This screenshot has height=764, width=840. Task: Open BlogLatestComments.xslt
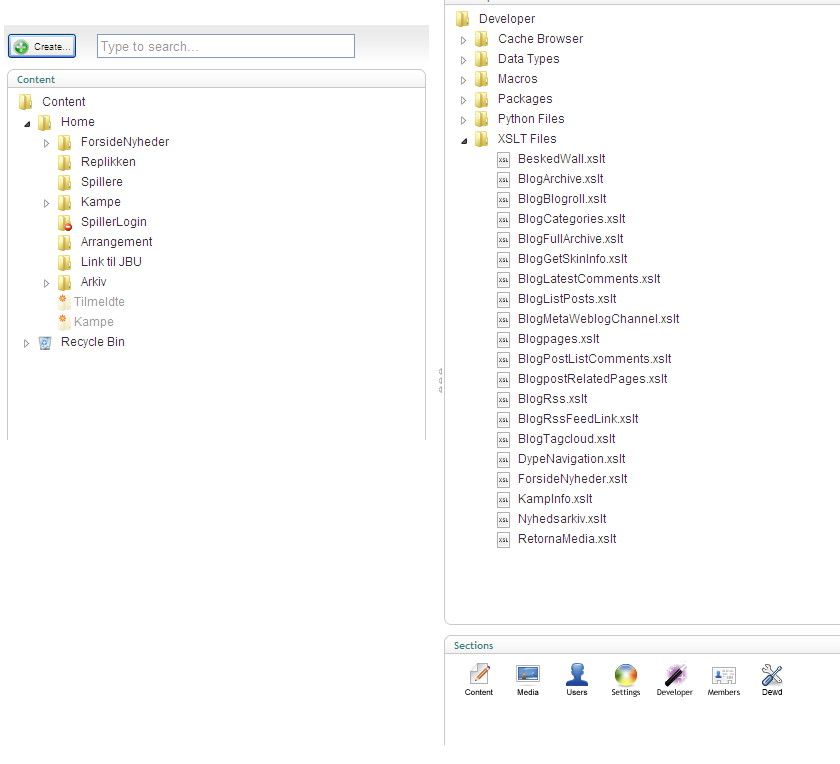point(589,279)
